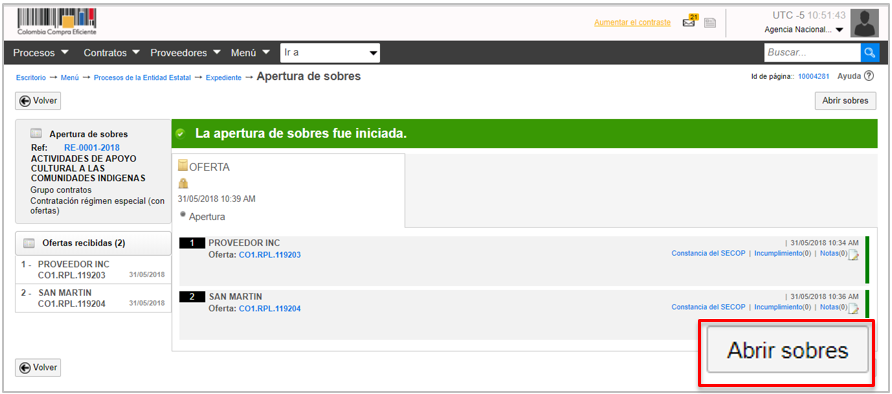Open Constancia del SECOP for SAN MARTIN

point(708,307)
